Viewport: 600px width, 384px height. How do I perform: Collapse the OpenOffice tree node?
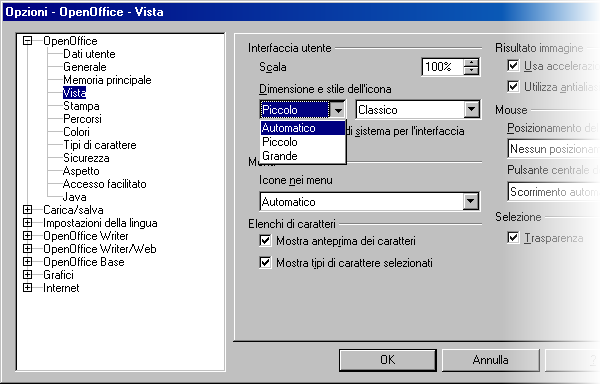27,40
